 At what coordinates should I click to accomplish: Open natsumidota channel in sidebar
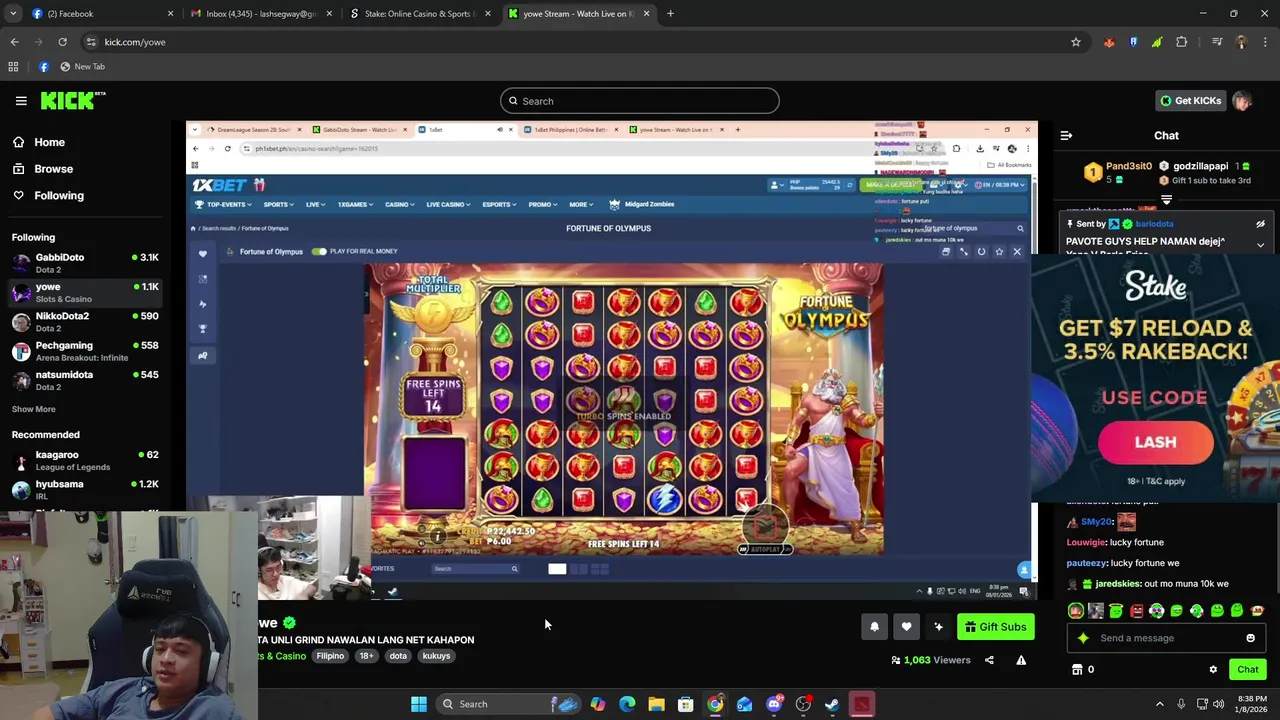[85, 380]
